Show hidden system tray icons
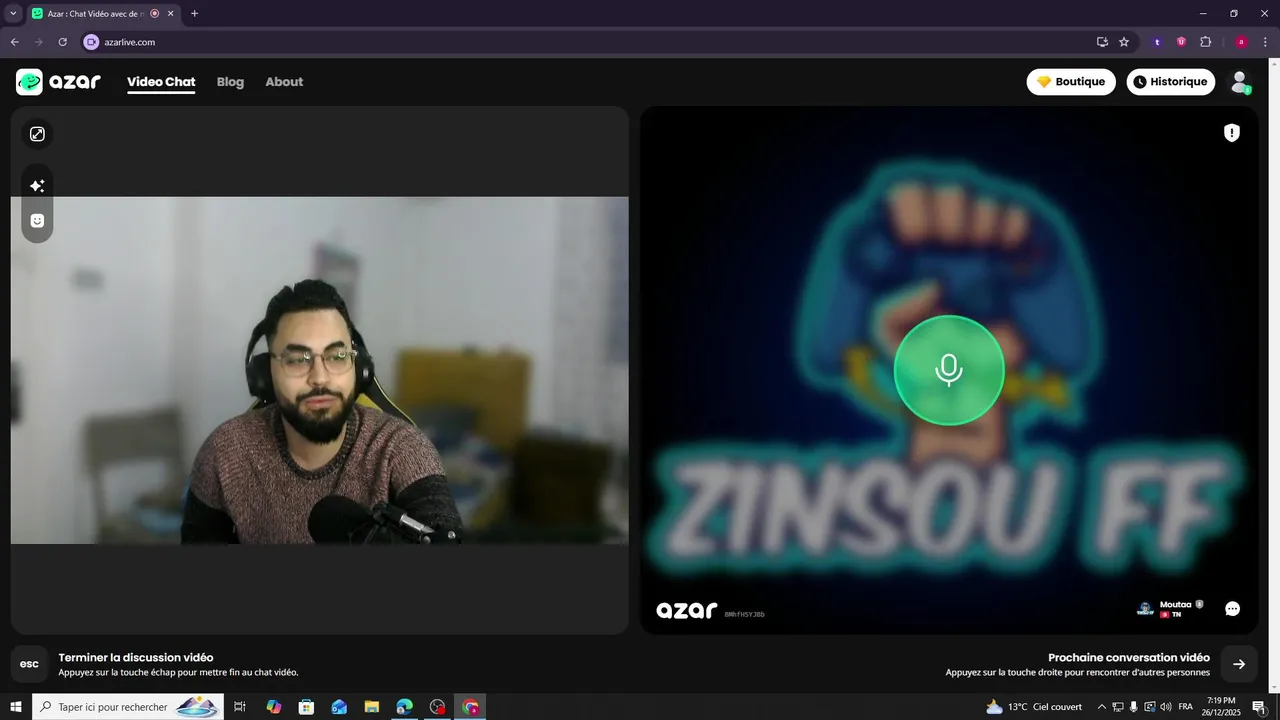1280x720 pixels. tap(1102, 707)
